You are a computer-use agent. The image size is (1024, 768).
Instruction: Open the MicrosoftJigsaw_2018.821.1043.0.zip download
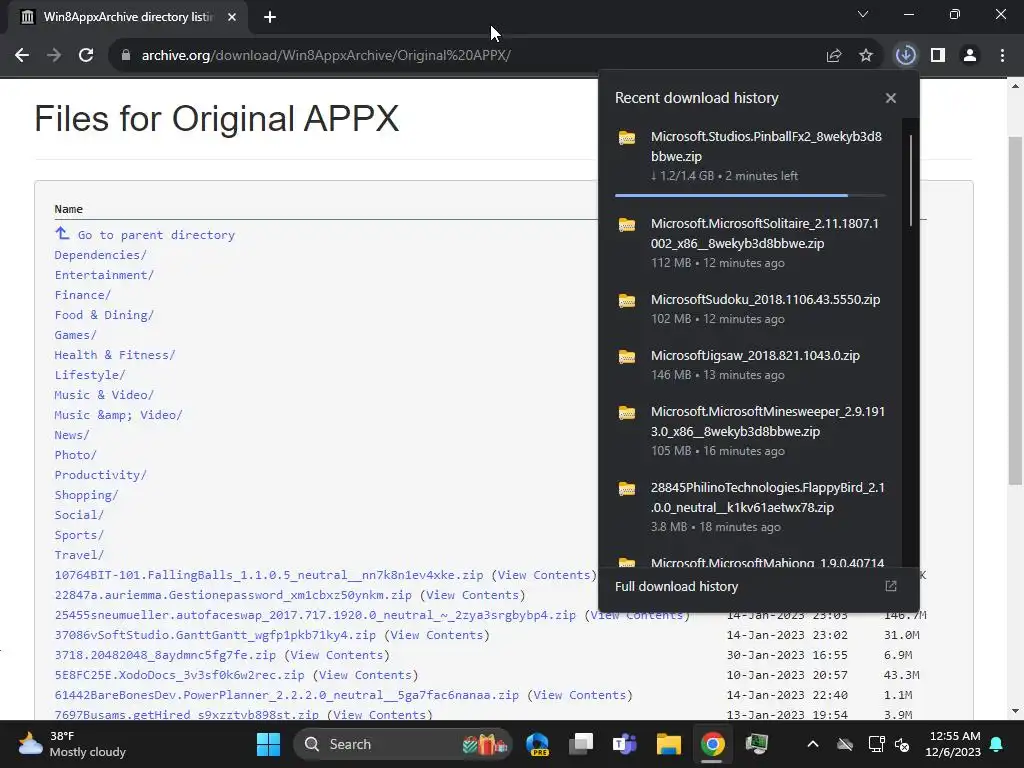[750, 365]
